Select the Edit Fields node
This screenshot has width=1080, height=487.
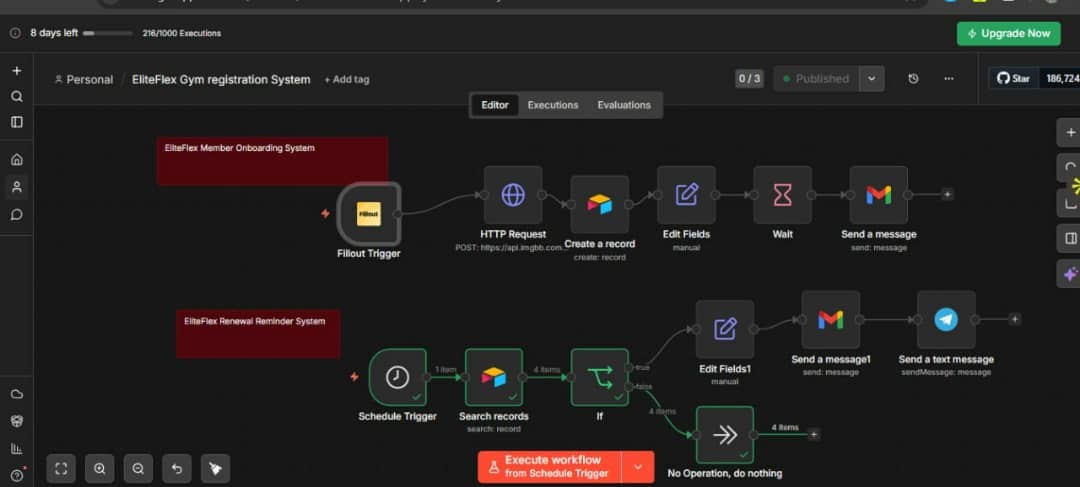coord(686,195)
